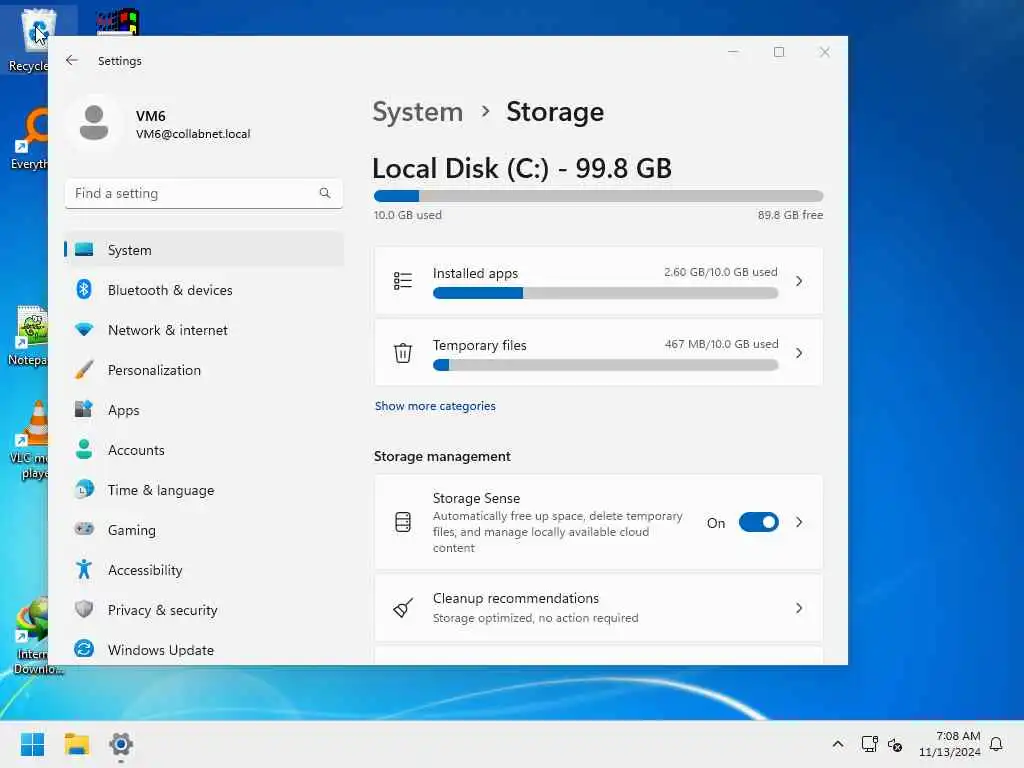The height and width of the screenshot is (768, 1024).
Task: Click the 89.8 GB free label
Action: click(790, 215)
